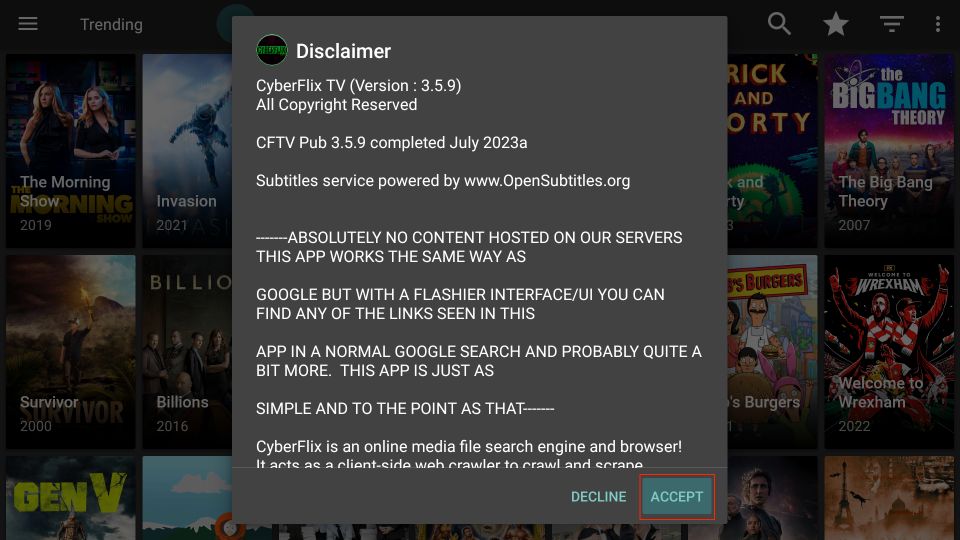Select The Morning Show poster
This screenshot has width=960, height=540.
pos(71,151)
